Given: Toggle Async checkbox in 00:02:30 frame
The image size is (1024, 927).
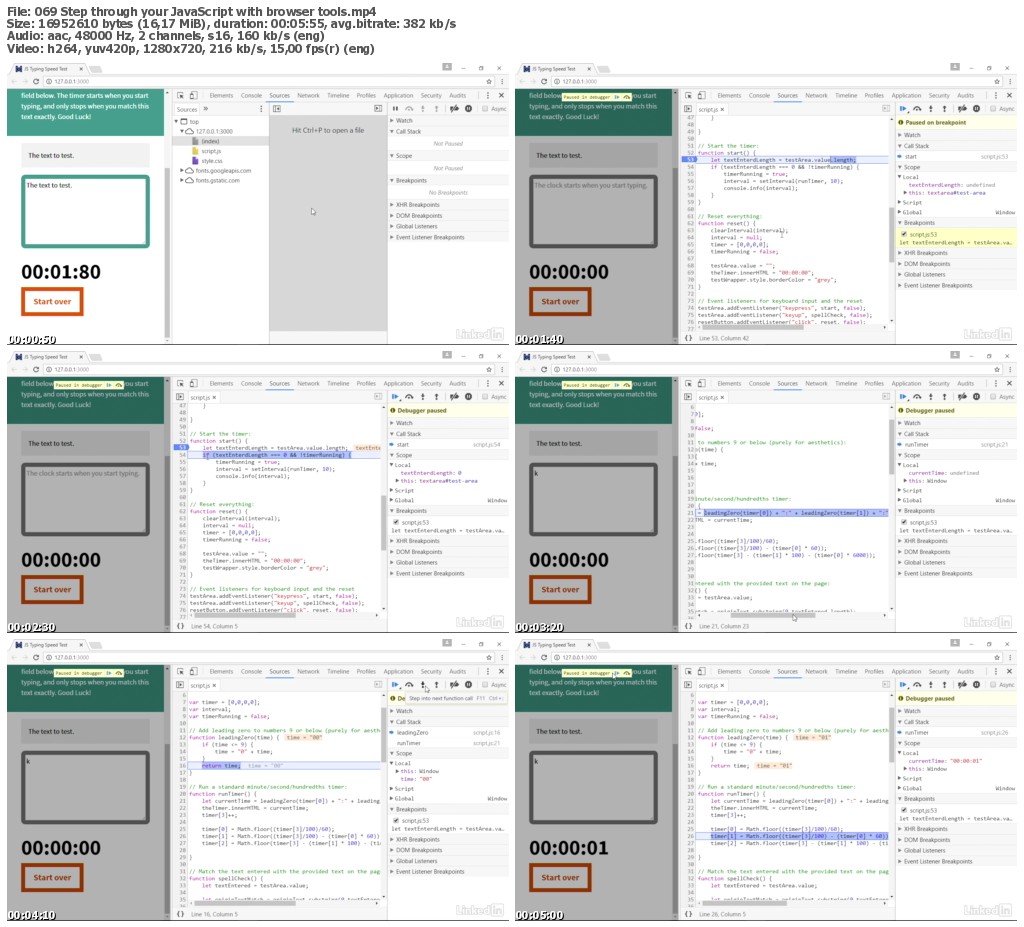Looking at the screenshot, I should pyautogui.click(x=485, y=397).
